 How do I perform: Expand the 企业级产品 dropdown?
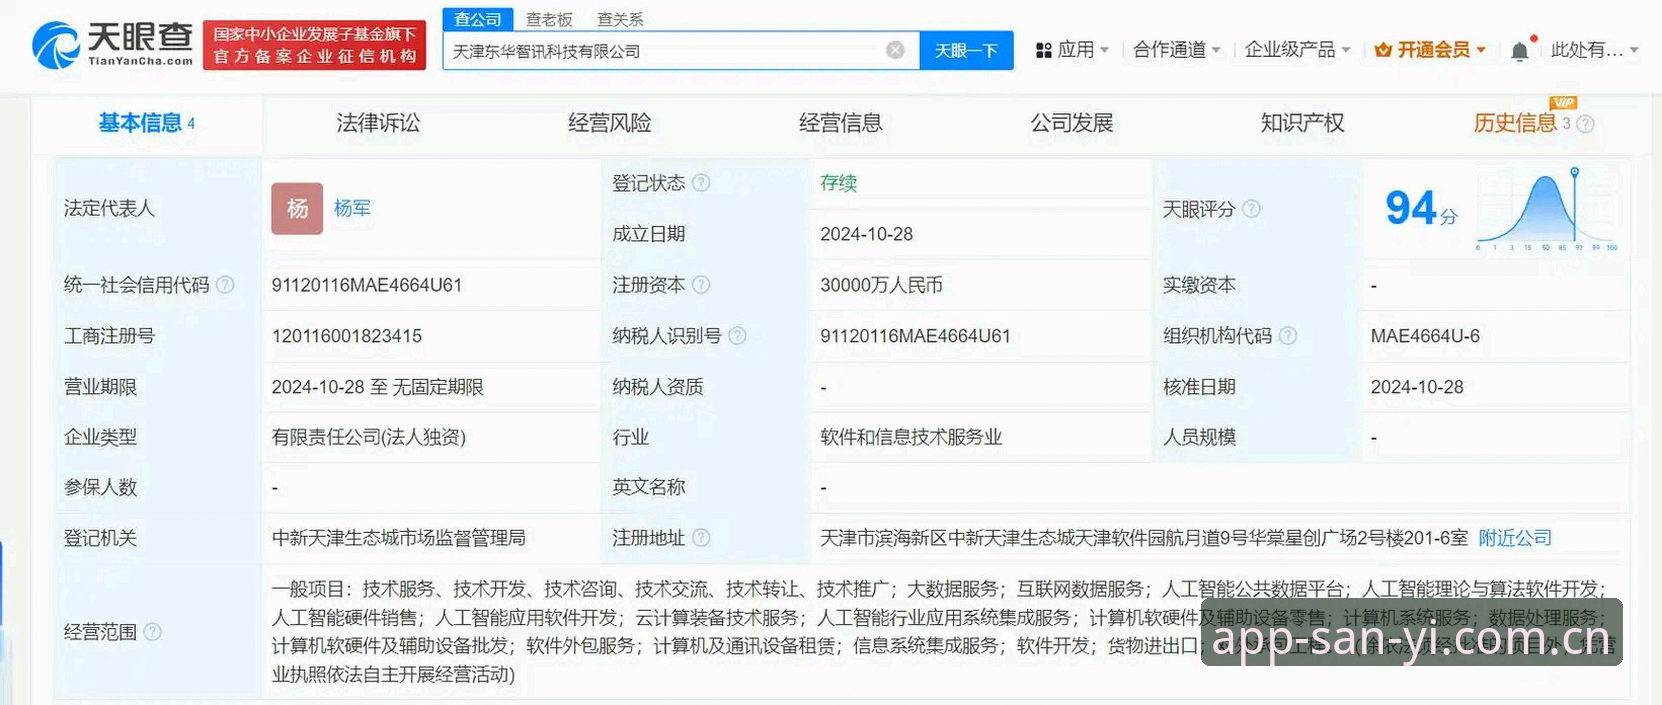[1346, 50]
